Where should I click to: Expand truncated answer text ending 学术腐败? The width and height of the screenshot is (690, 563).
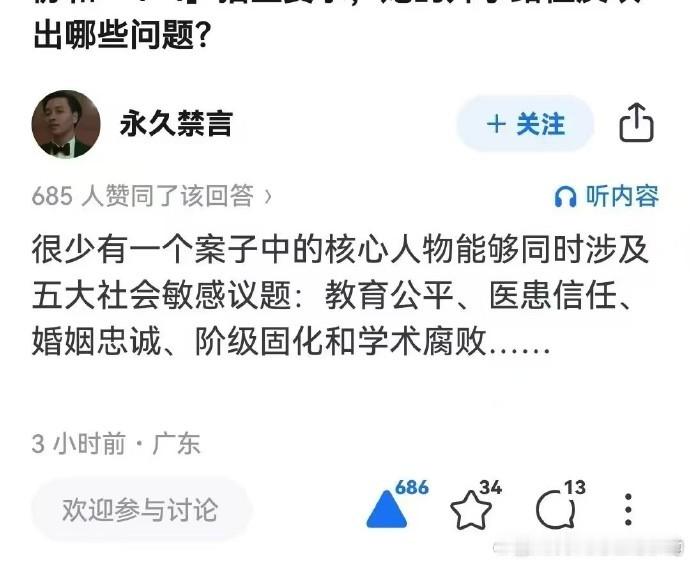pyautogui.click(x=291, y=341)
